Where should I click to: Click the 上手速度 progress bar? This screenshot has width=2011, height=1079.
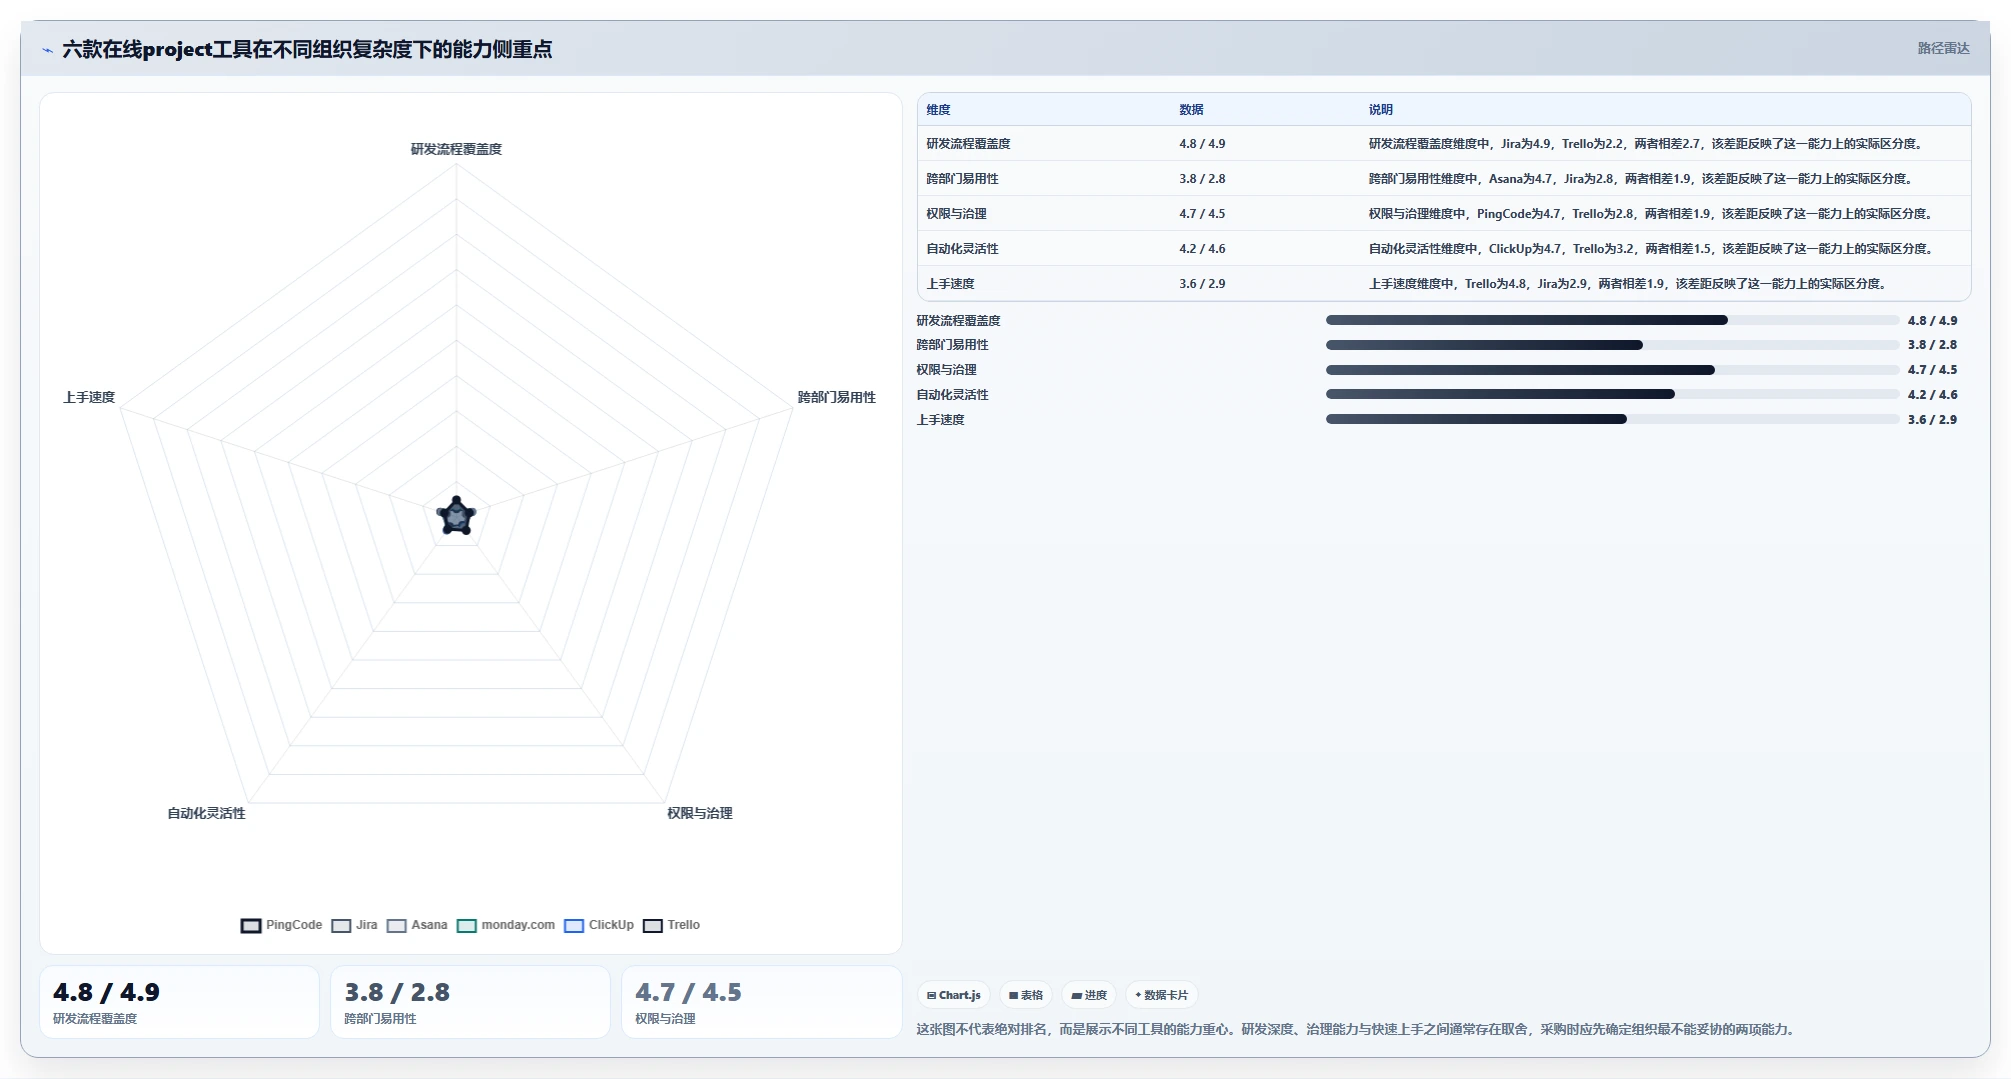coord(1612,419)
